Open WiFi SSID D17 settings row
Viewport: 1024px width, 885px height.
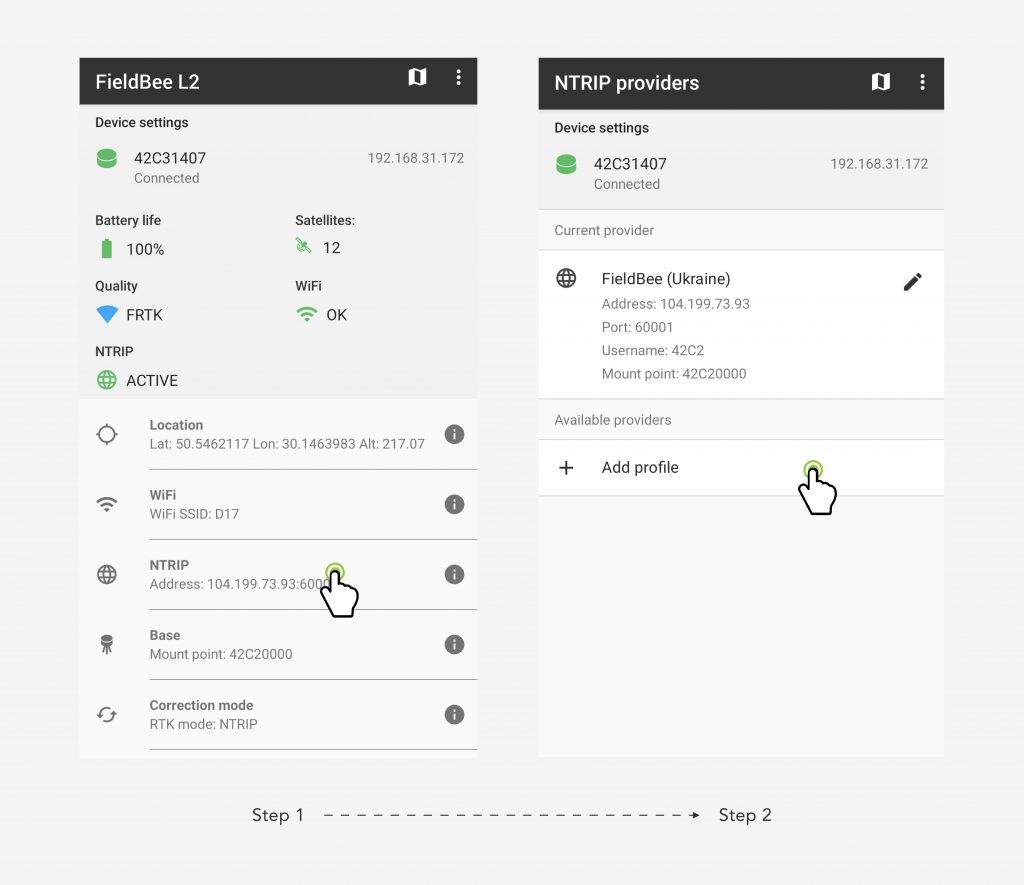click(x=278, y=504)
